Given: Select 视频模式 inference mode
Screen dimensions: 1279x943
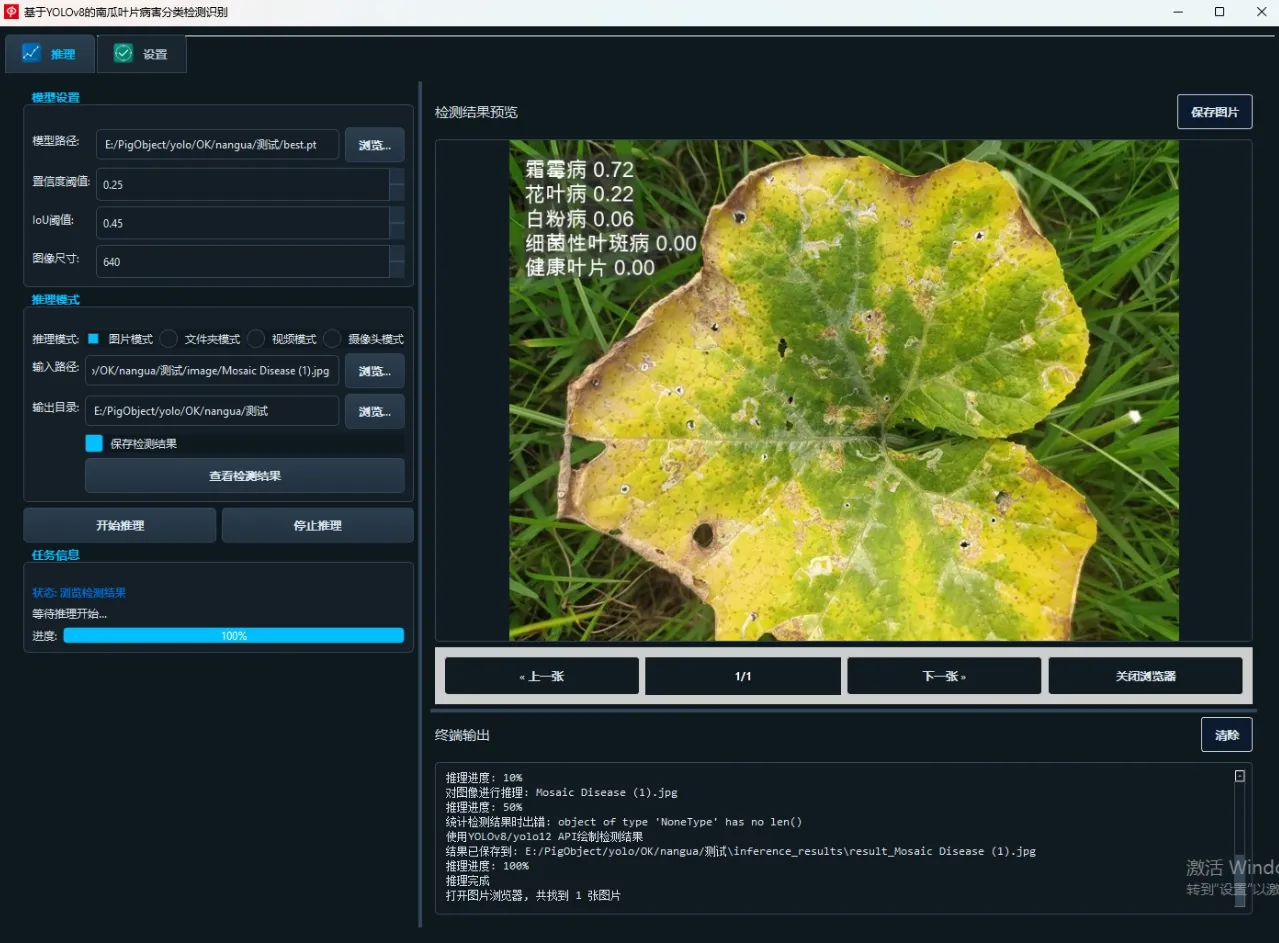Looking at the screenshot, I should (256, 339).
